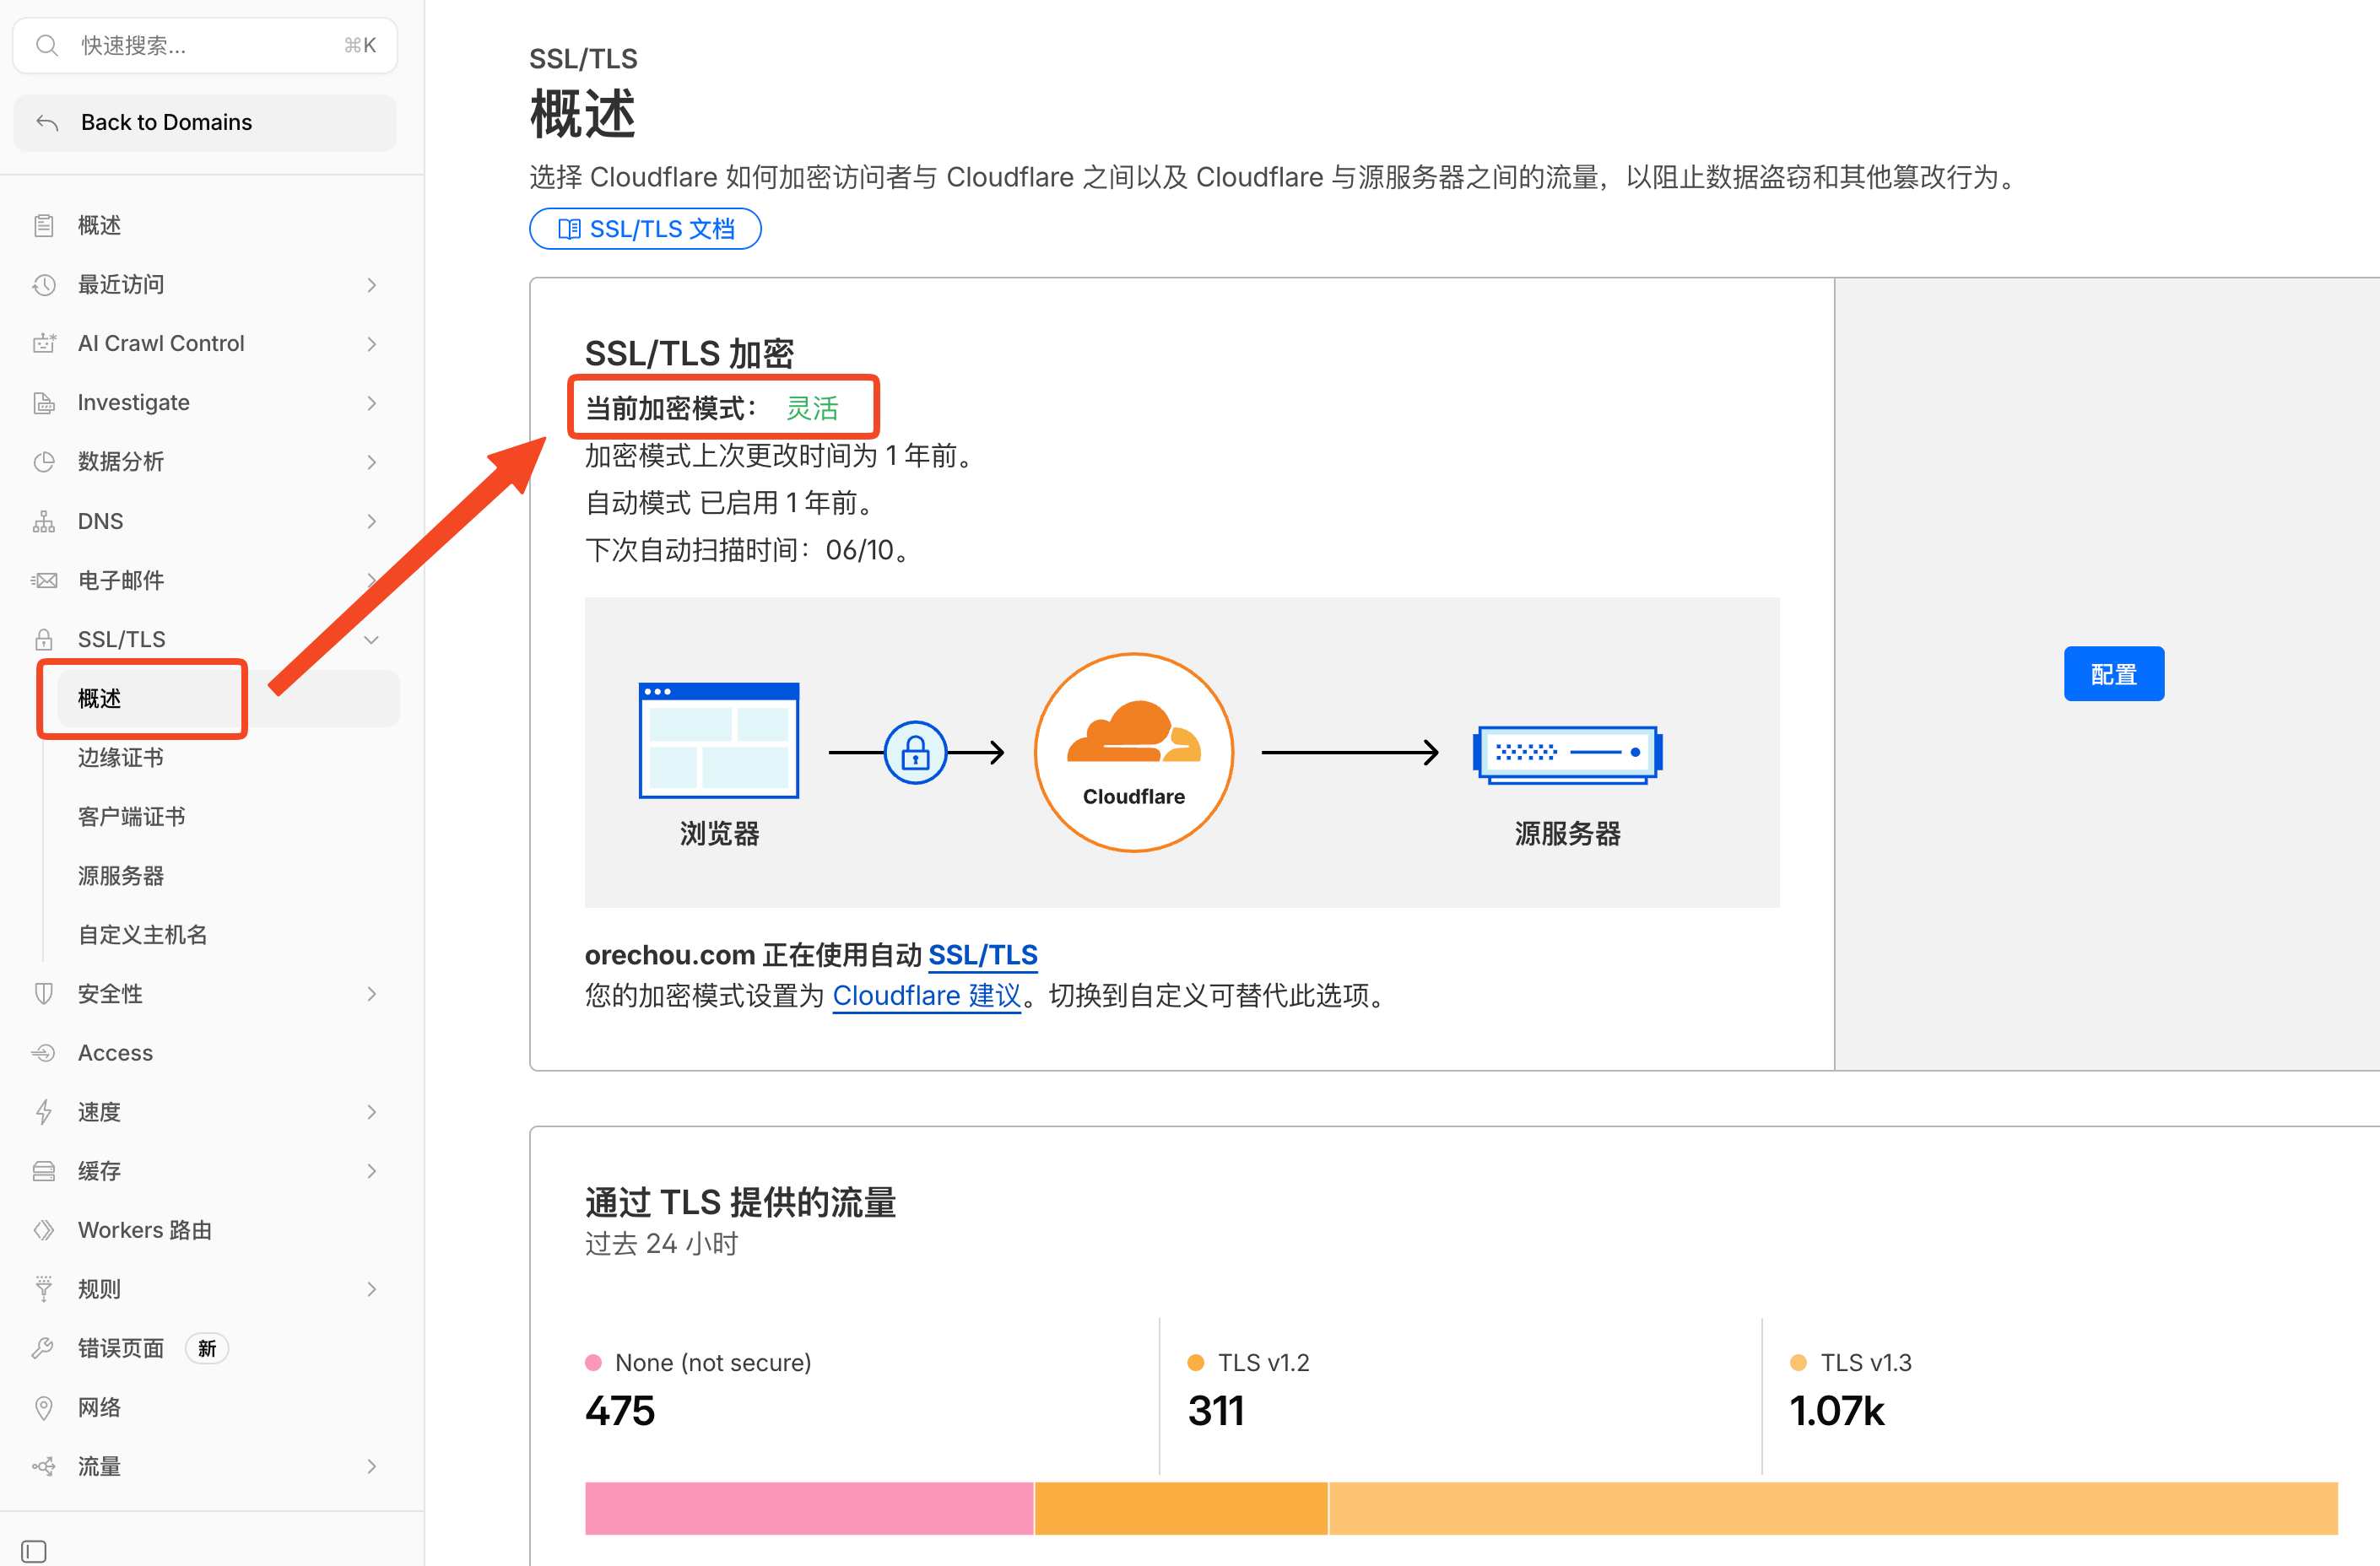Screen dimensions: 2380x1566
Task: Click the AI Crawl Control robot icon
Action: (44, 343)
